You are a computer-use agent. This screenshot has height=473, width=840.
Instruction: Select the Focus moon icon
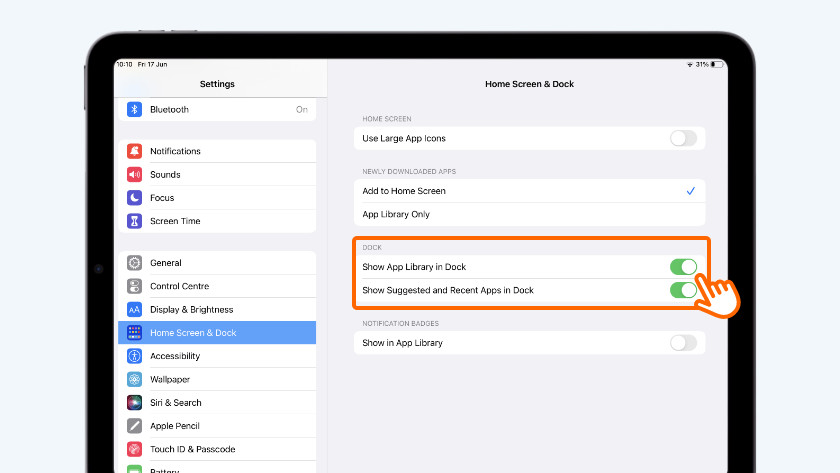click(134, 198)
